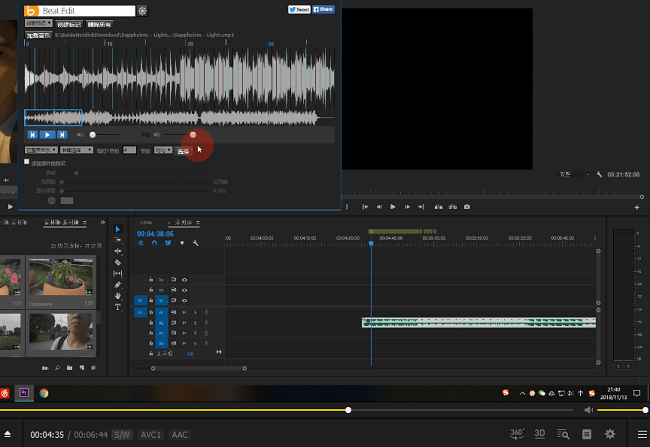The image size is (650, 447).
Task: Click the timeline wrench settings icon
Action: click(x=196, y=242)
